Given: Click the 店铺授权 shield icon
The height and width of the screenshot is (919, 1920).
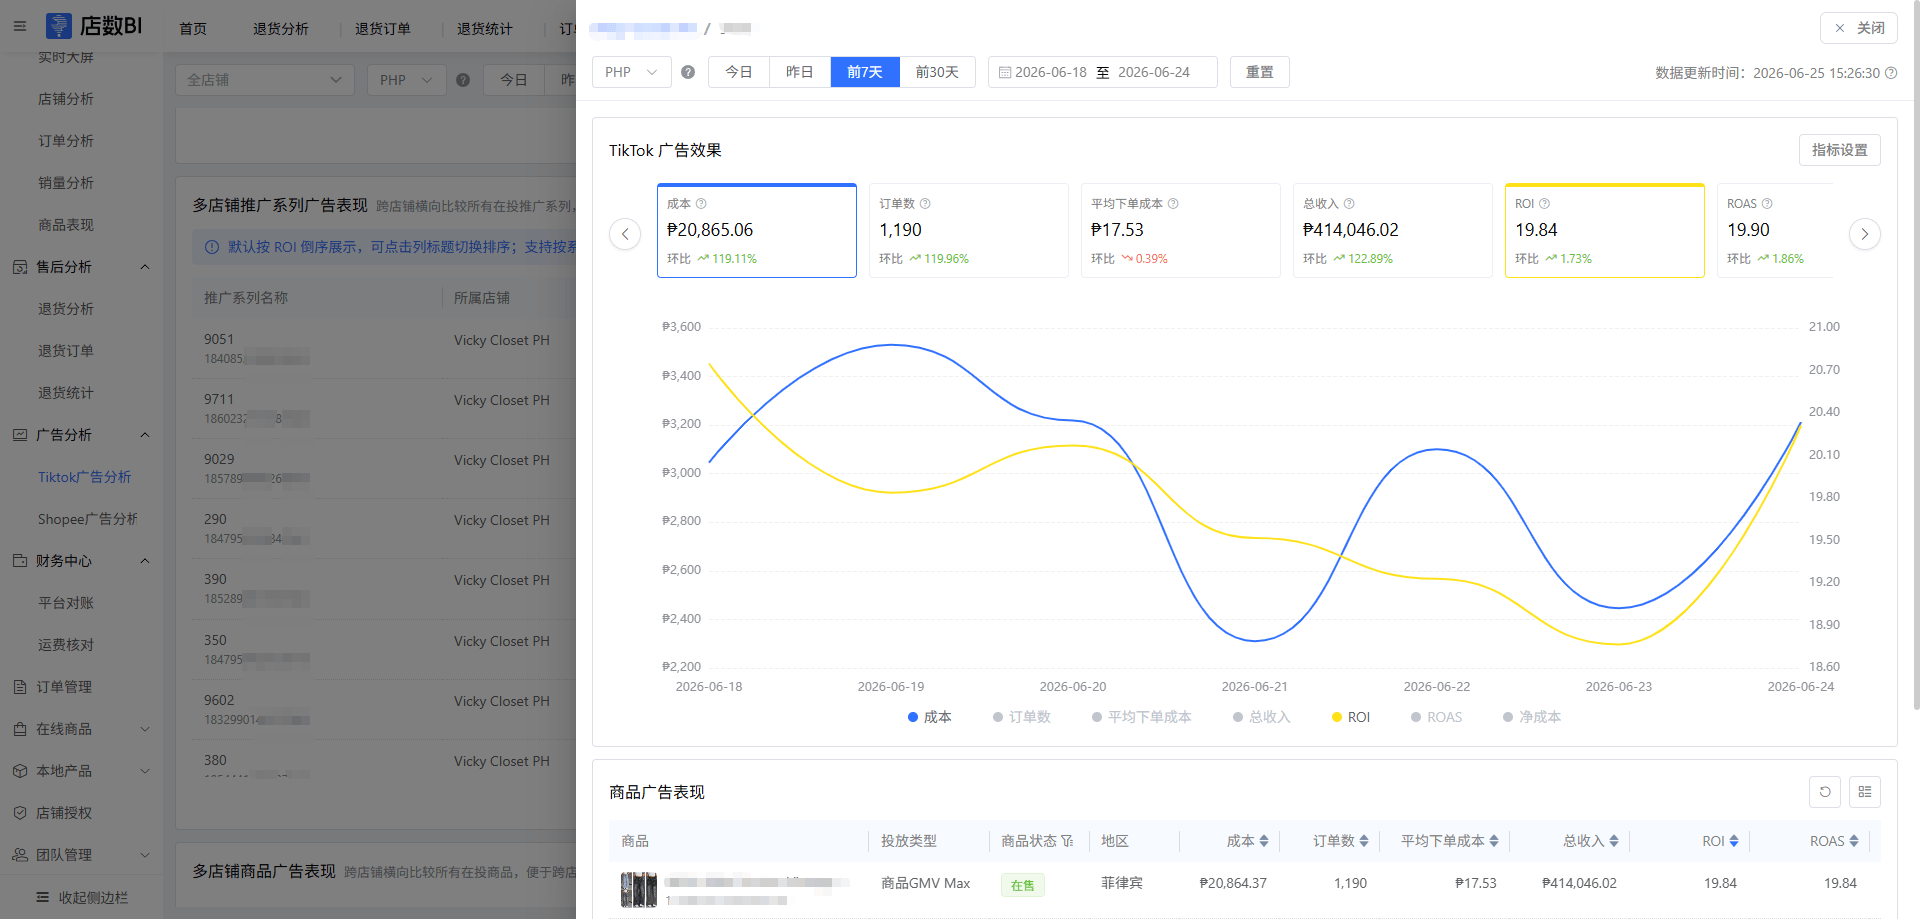Looking at the screenshot, I should (20, 813).
